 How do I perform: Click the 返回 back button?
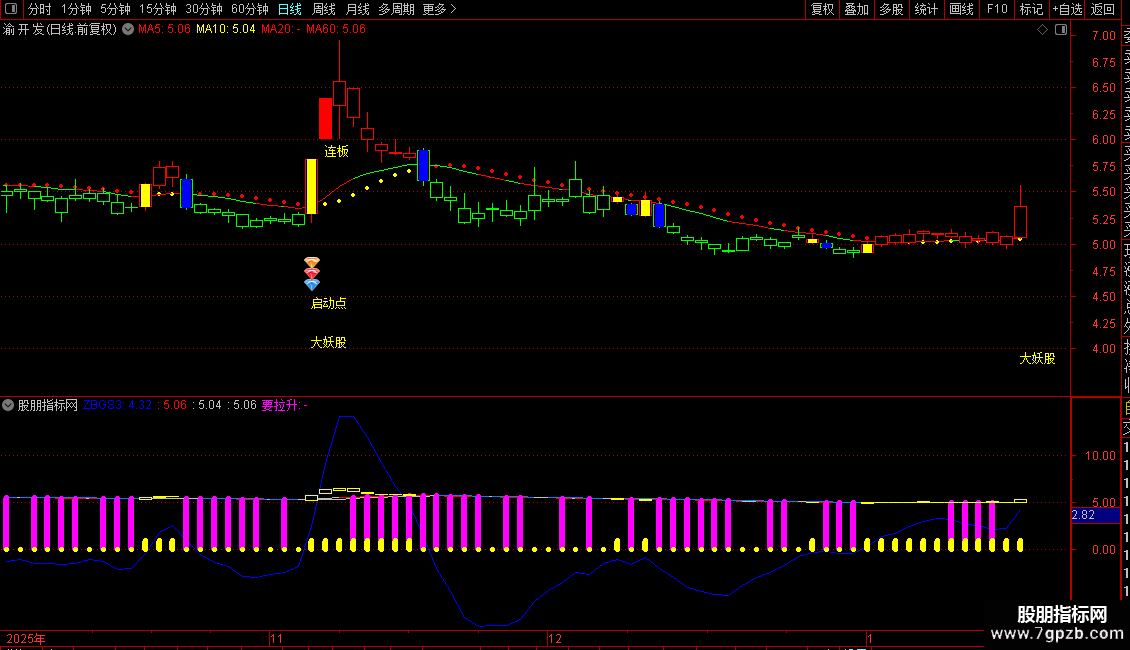(x=1103, y=9)
